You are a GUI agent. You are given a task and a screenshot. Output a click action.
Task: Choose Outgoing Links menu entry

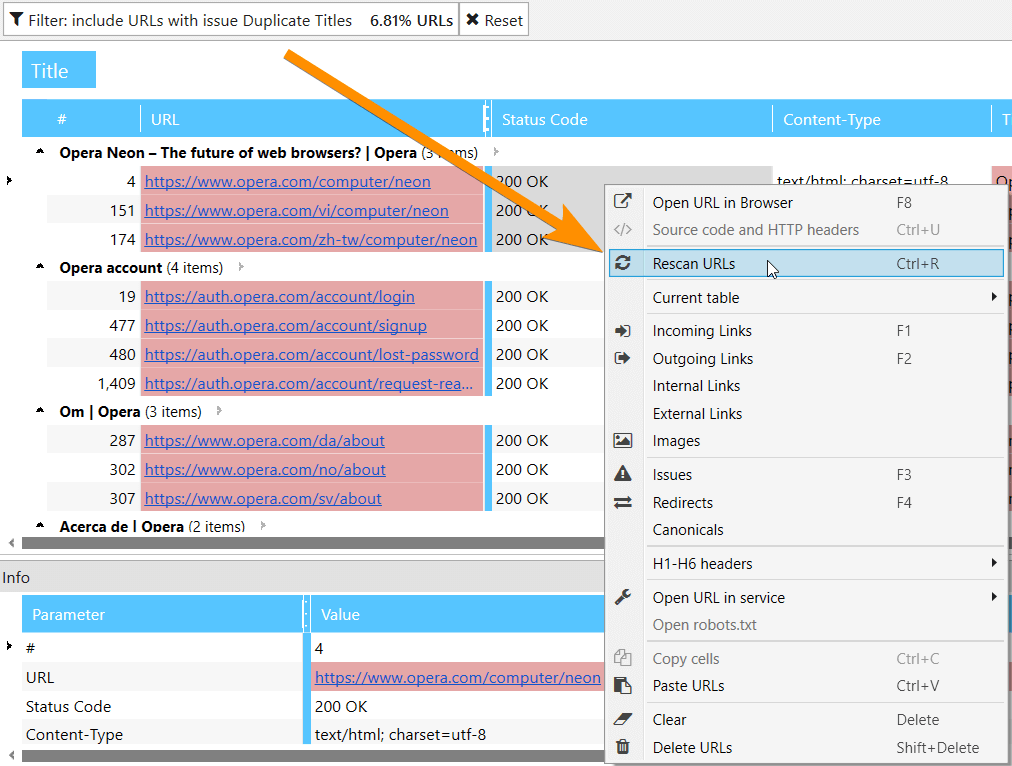pos(806,359)
